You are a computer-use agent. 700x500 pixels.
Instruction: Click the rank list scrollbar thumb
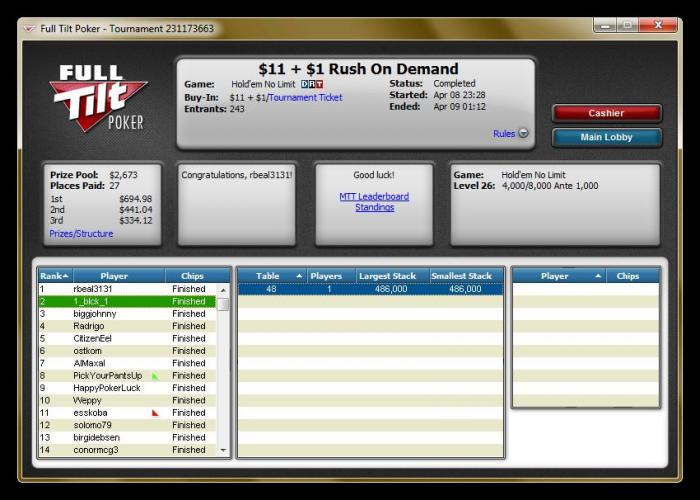click(223, 304)
